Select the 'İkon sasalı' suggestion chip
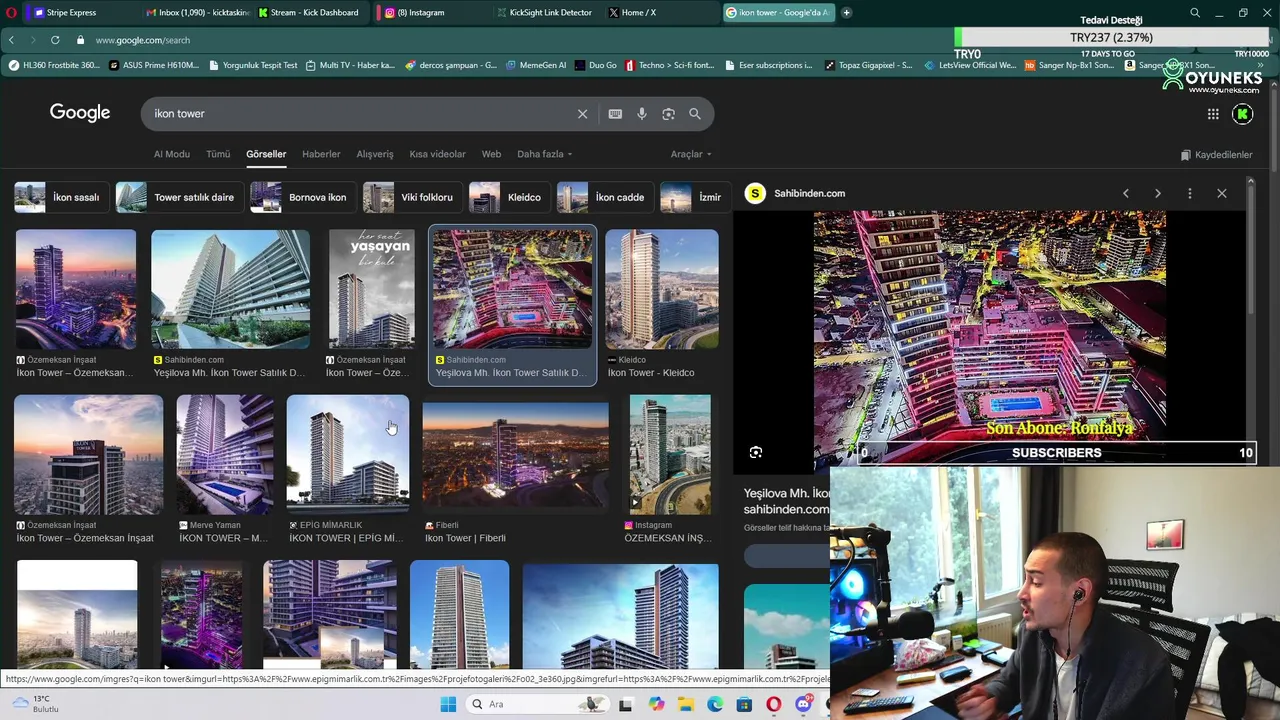The image size is (1280, 720). [x=60, y=197]
